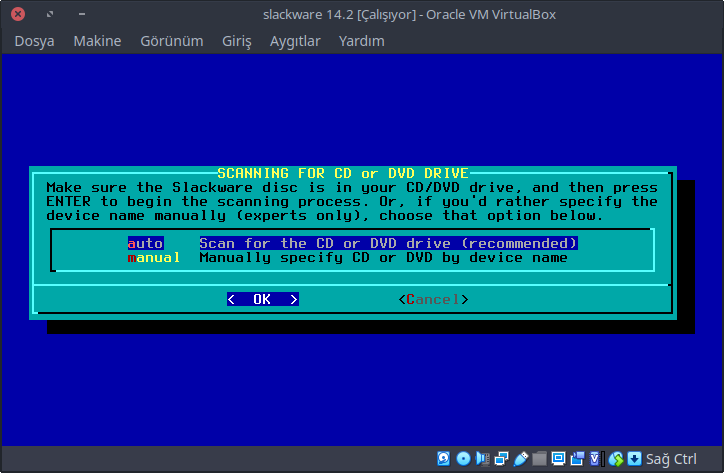Open the Makine menu
The height and width of the screenshot is (473, 724).
tap(97, 41)
